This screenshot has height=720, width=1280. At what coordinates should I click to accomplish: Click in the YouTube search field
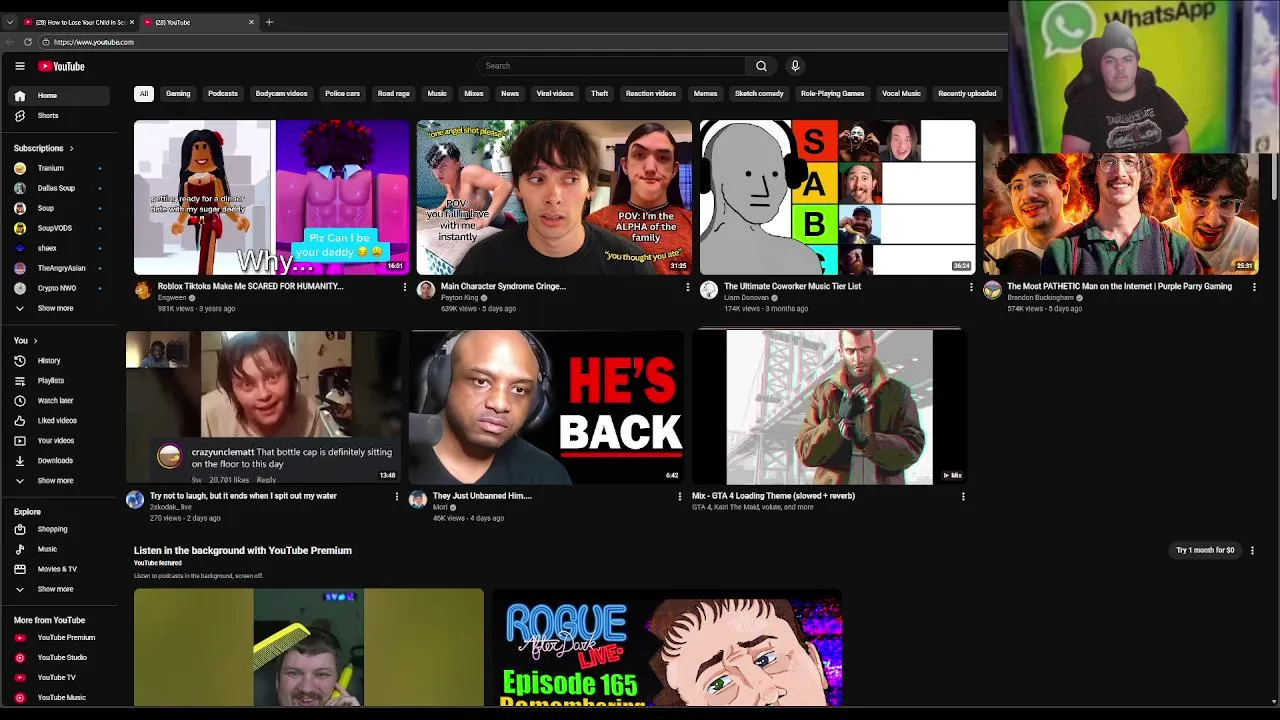click(x=611, y=66)
